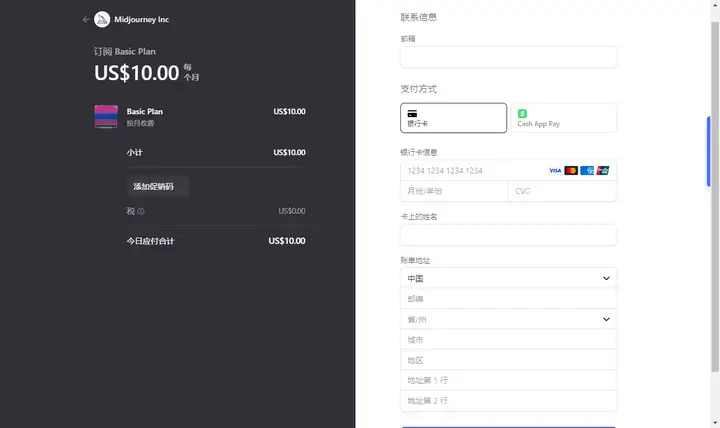Viewport: 720px width, 428px height.
Task: Click the 银行卡信息 card info label
Action: click(x=419, y=152)
